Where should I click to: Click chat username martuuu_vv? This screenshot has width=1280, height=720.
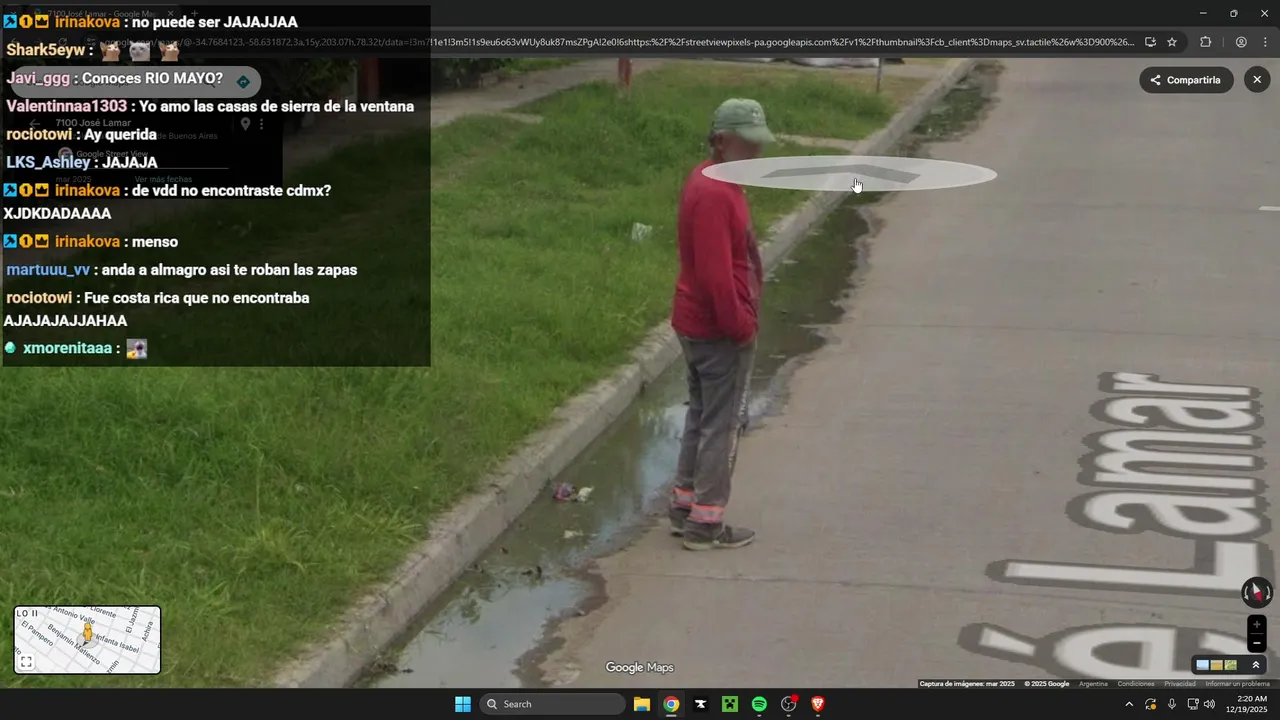pos(48,270)
